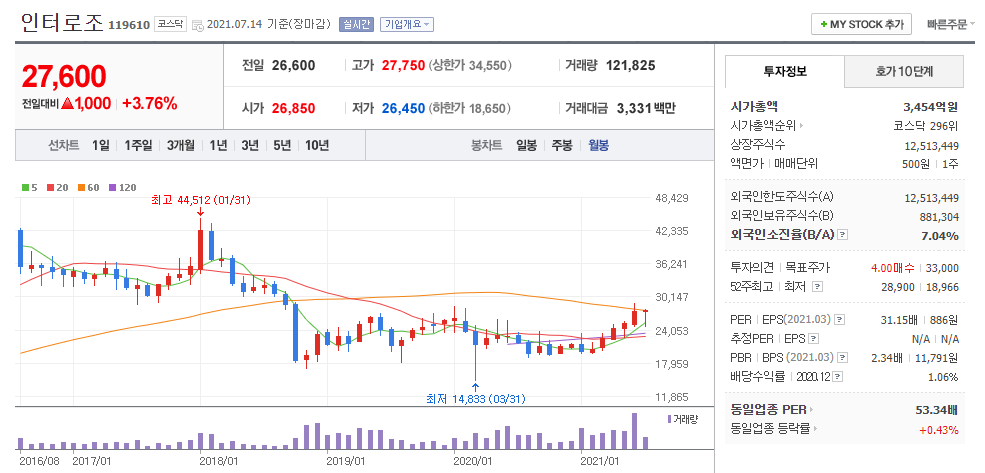This screenshot has width=985, height=473.
Task: Click the red 20-period moving average swatch
Action: (50, 187)
